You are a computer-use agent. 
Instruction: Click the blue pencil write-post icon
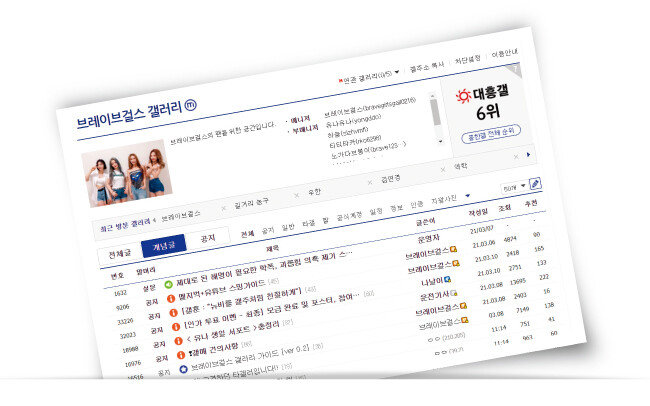coord(535,184)
